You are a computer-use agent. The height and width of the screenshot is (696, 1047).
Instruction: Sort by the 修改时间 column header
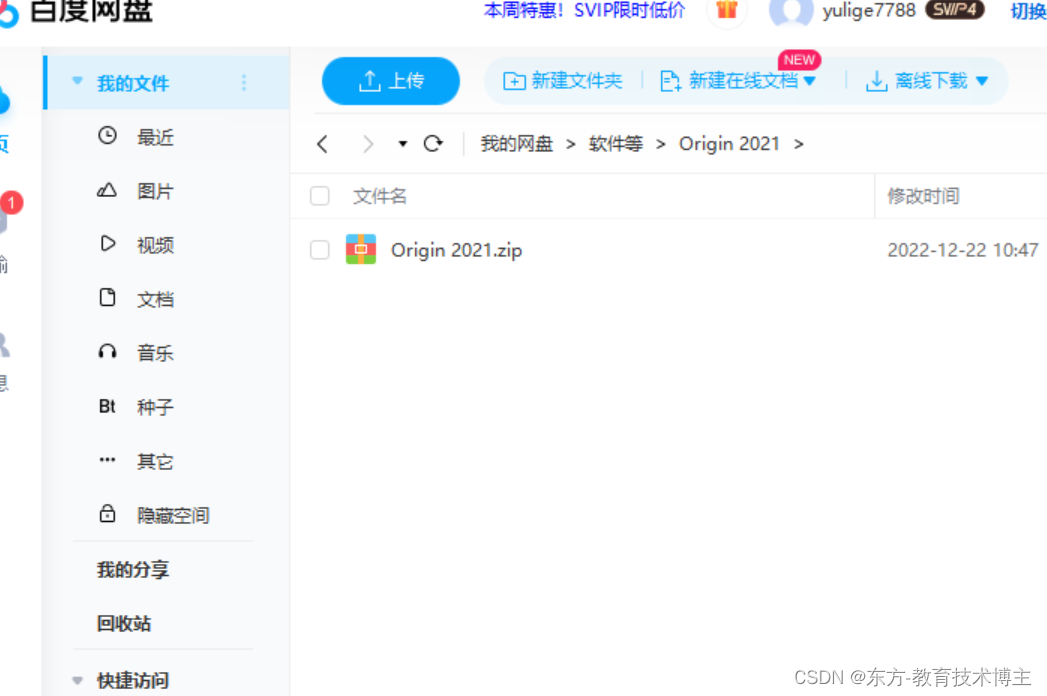(x=923, y=196)
